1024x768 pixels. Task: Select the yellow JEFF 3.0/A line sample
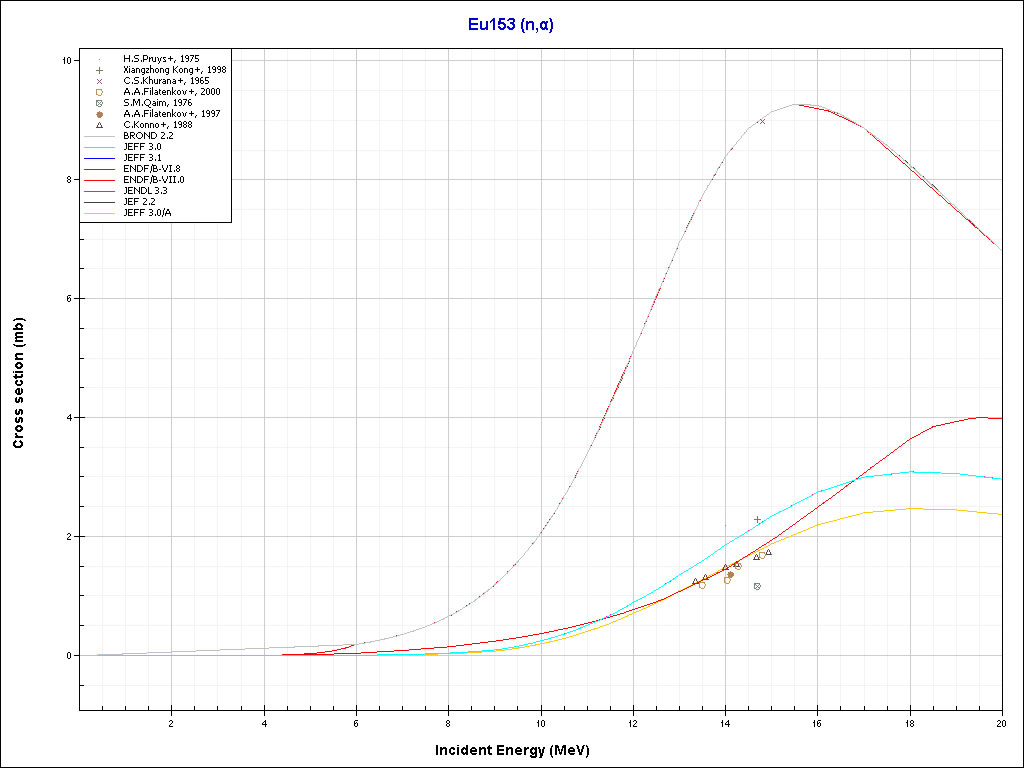pos(100,213)
